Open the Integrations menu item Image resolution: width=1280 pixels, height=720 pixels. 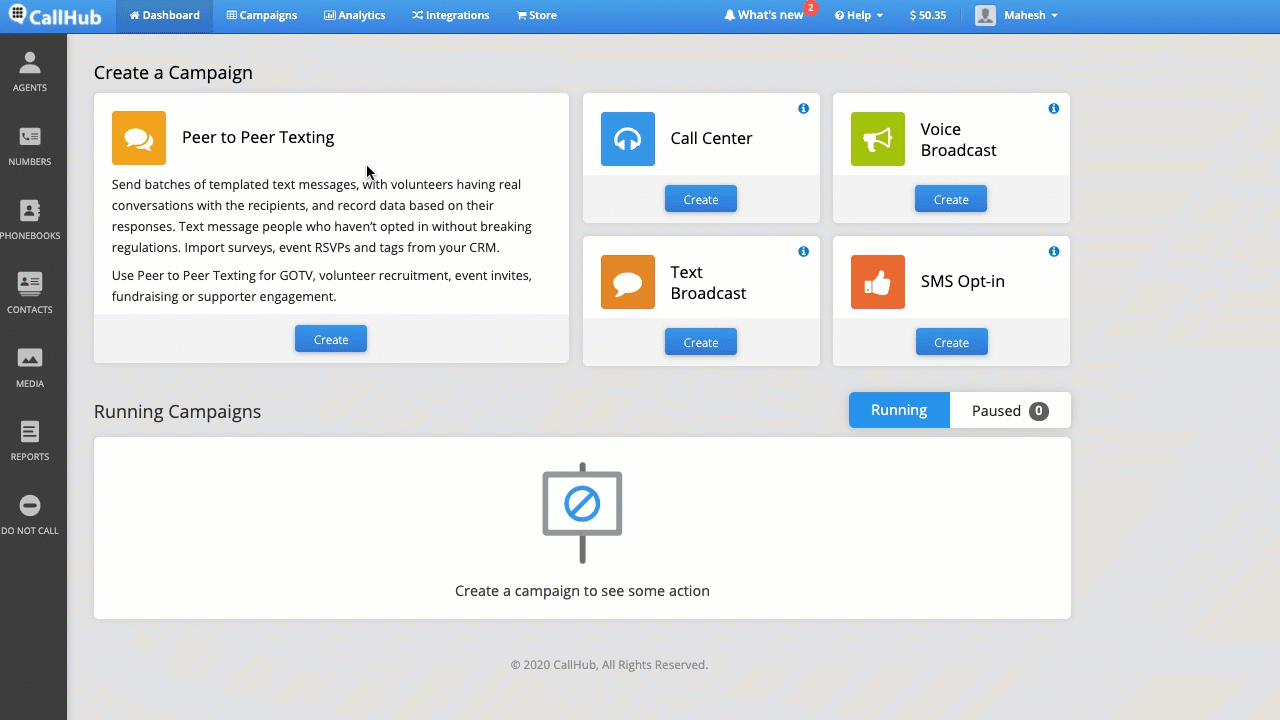(x=451, y=15)
